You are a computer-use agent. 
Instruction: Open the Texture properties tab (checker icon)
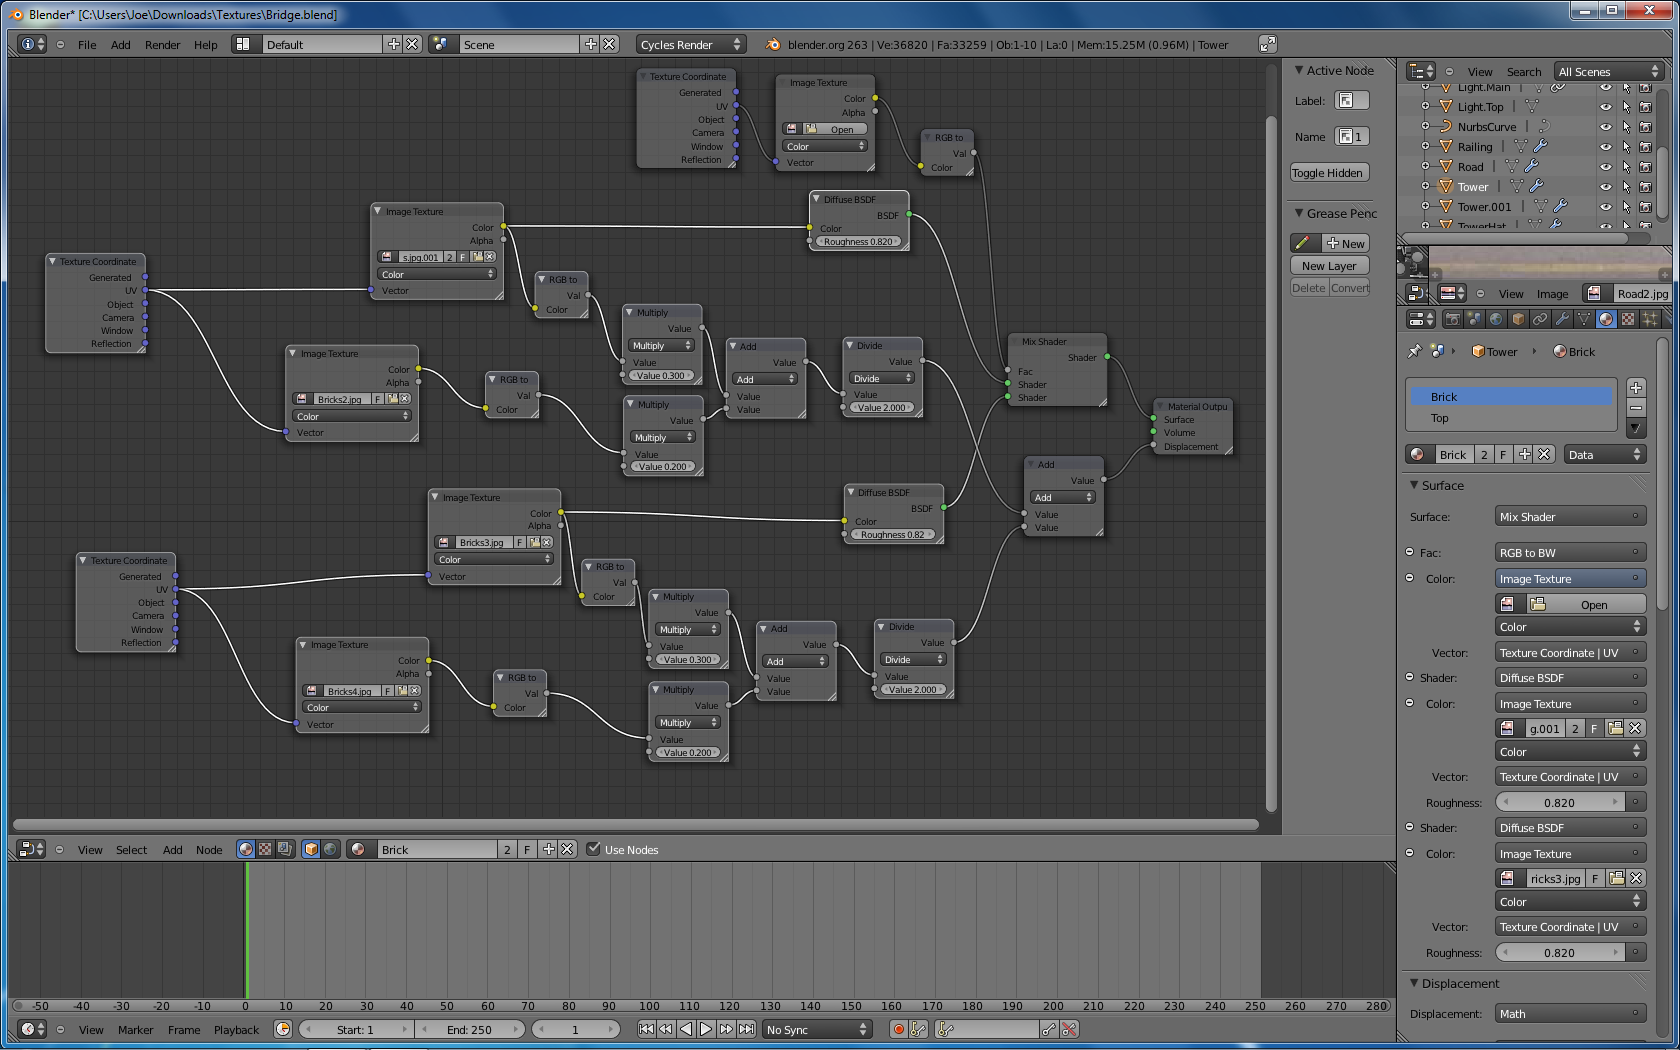[x=1628, y=319]
